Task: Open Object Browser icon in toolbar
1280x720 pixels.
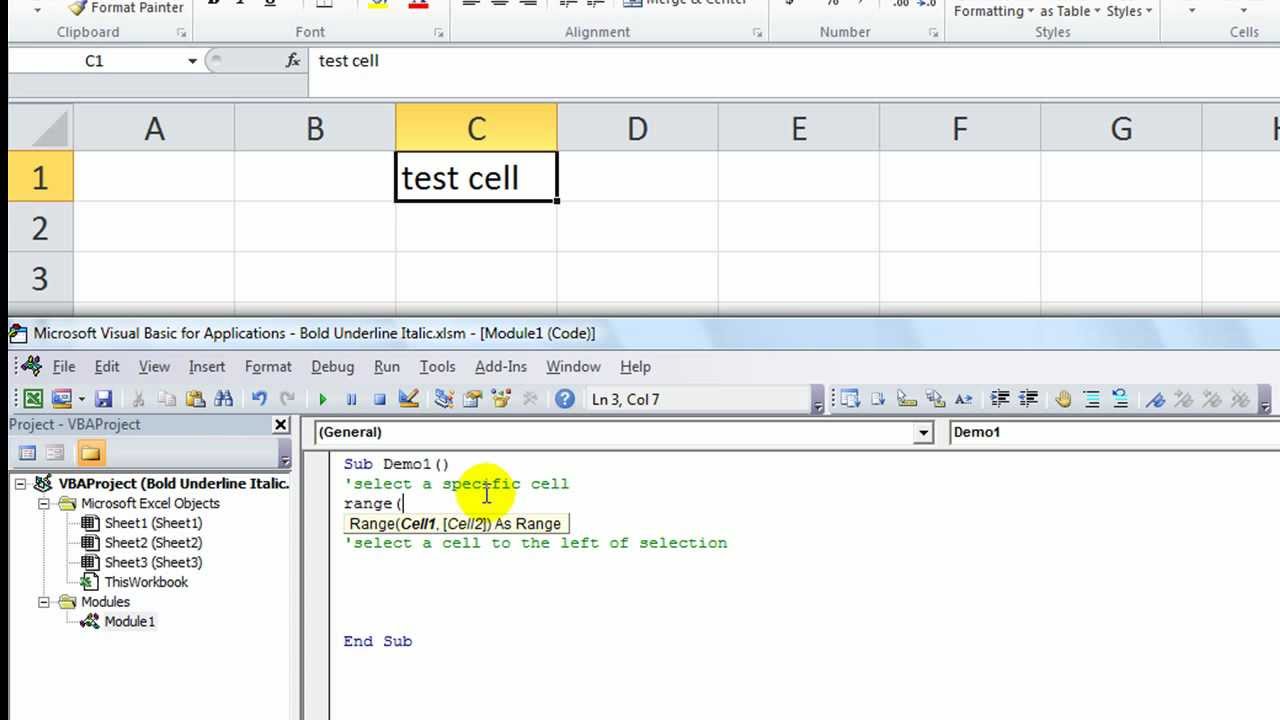Action: 501,399
